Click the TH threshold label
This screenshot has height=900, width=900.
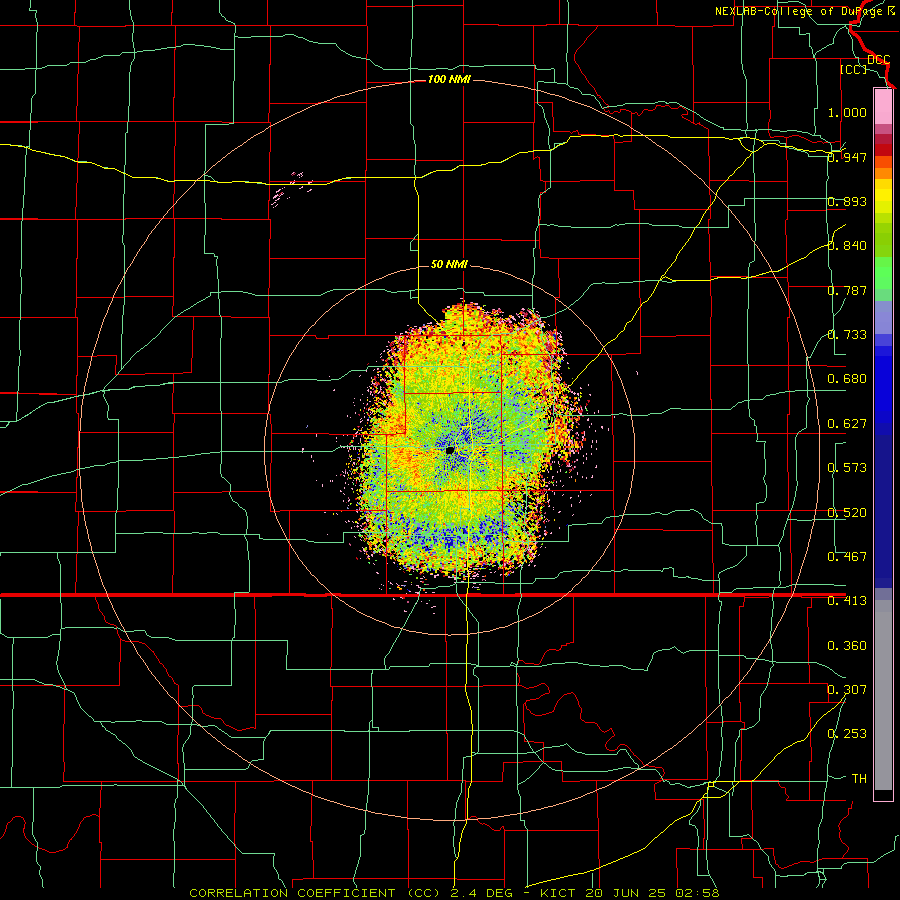click(859, 779)
